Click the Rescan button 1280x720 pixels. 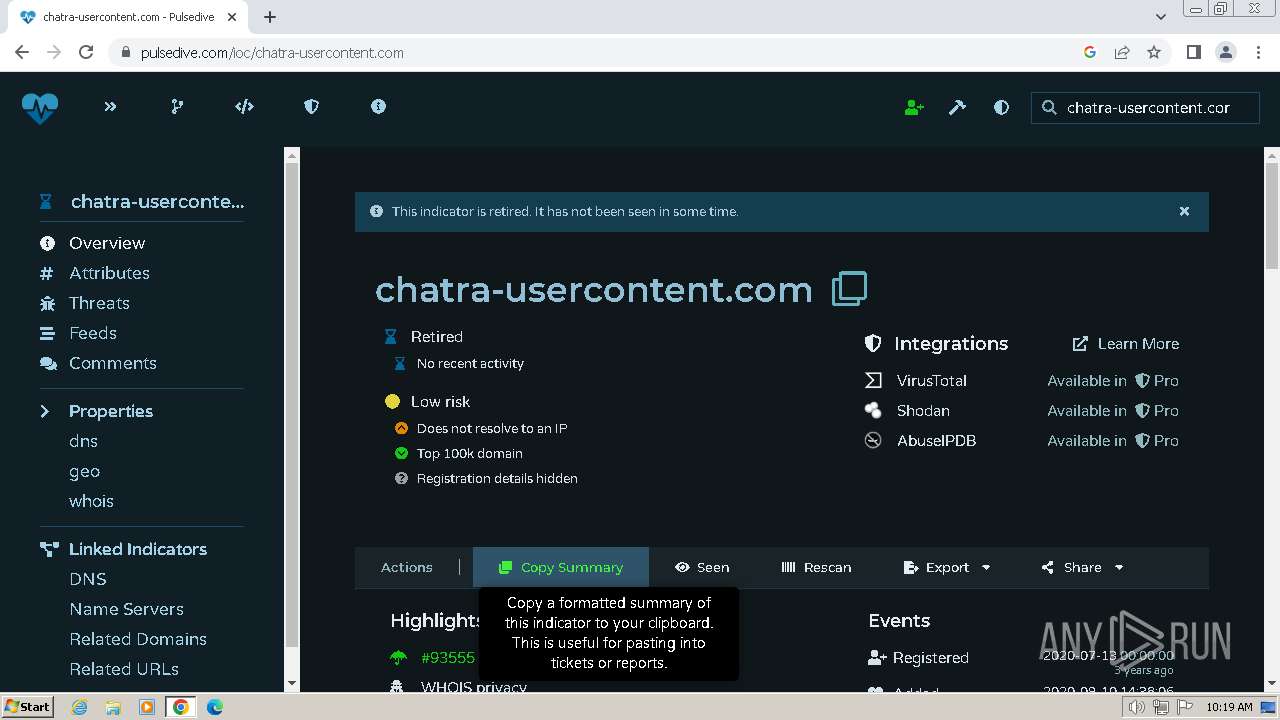coord(816,567)
